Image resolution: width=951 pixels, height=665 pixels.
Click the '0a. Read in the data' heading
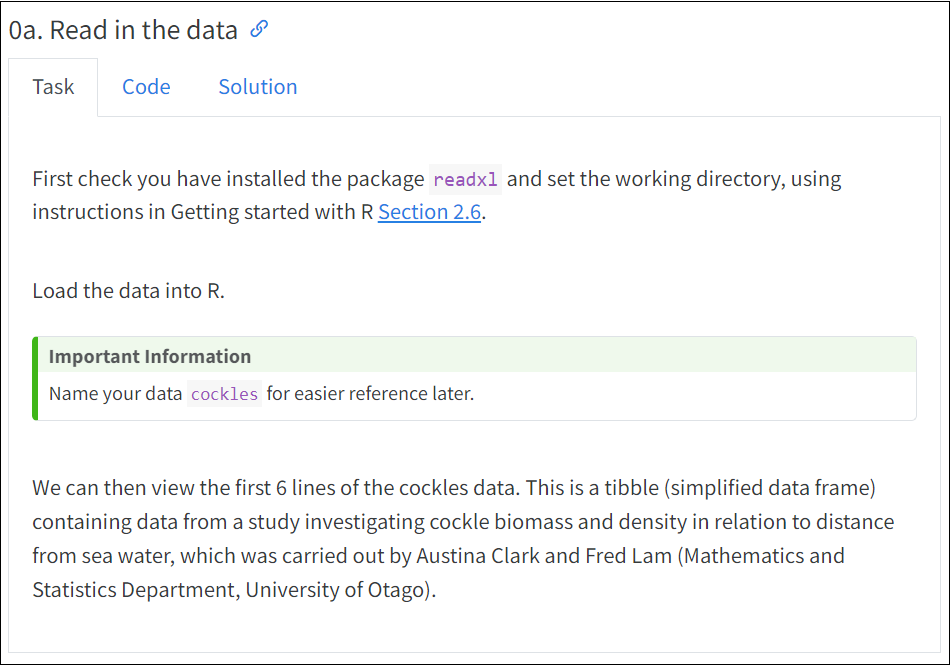coord(123,30)
